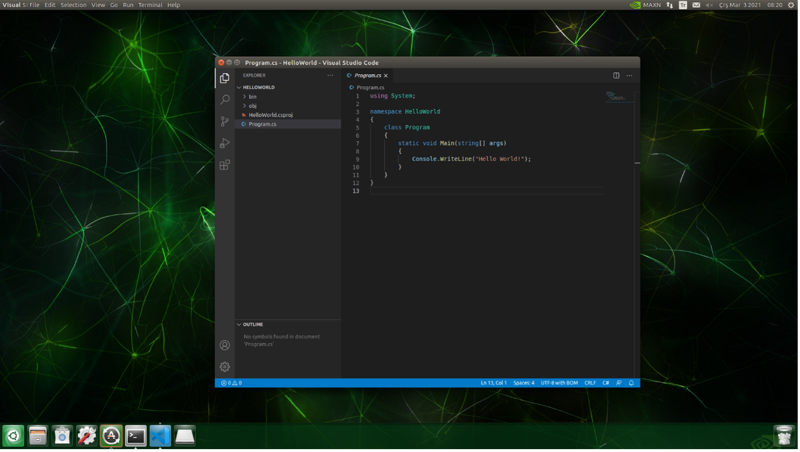
Task: Open the Accounts menu icon
Action: 224,346
